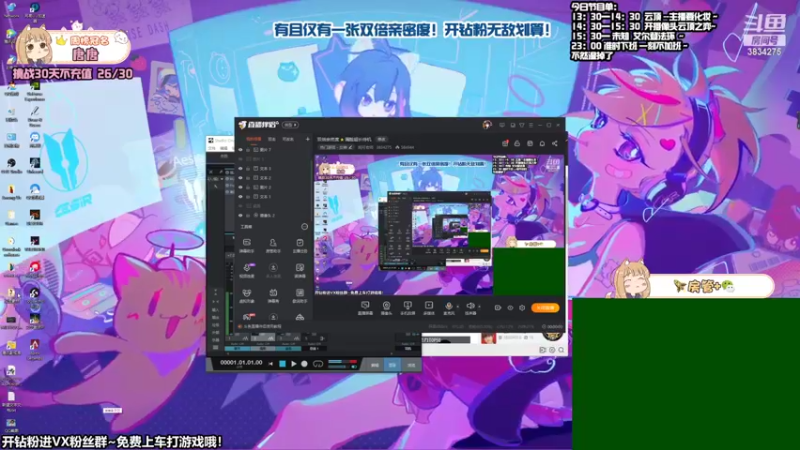
Task: Stop playback in the Studio One transport bar
Action: tap(282, 364)
